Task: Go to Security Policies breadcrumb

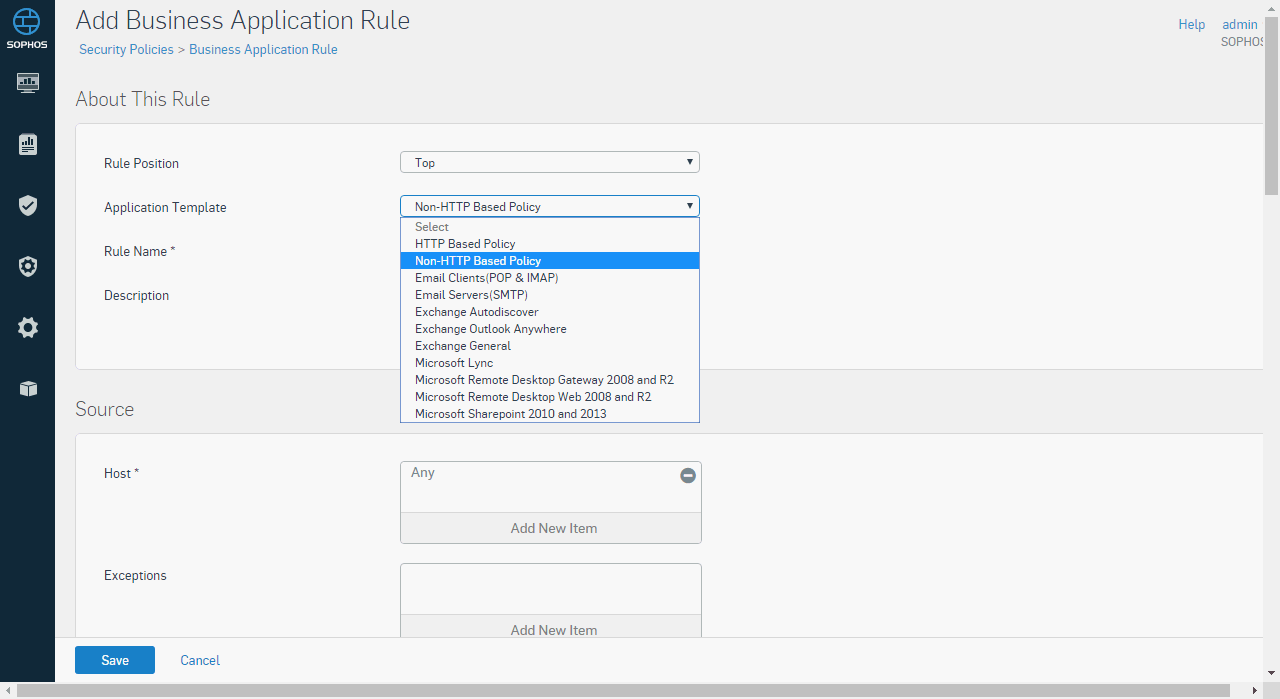Action: pyautogui.click(x=126, y=49)
